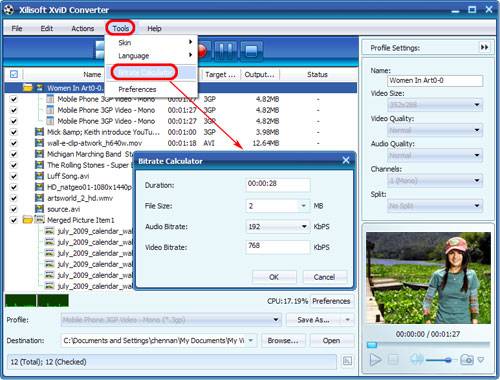The image size is (500, 380).
Task: Uncheck the HD_natgeo01 file checkbox
Action: [14, 187]
